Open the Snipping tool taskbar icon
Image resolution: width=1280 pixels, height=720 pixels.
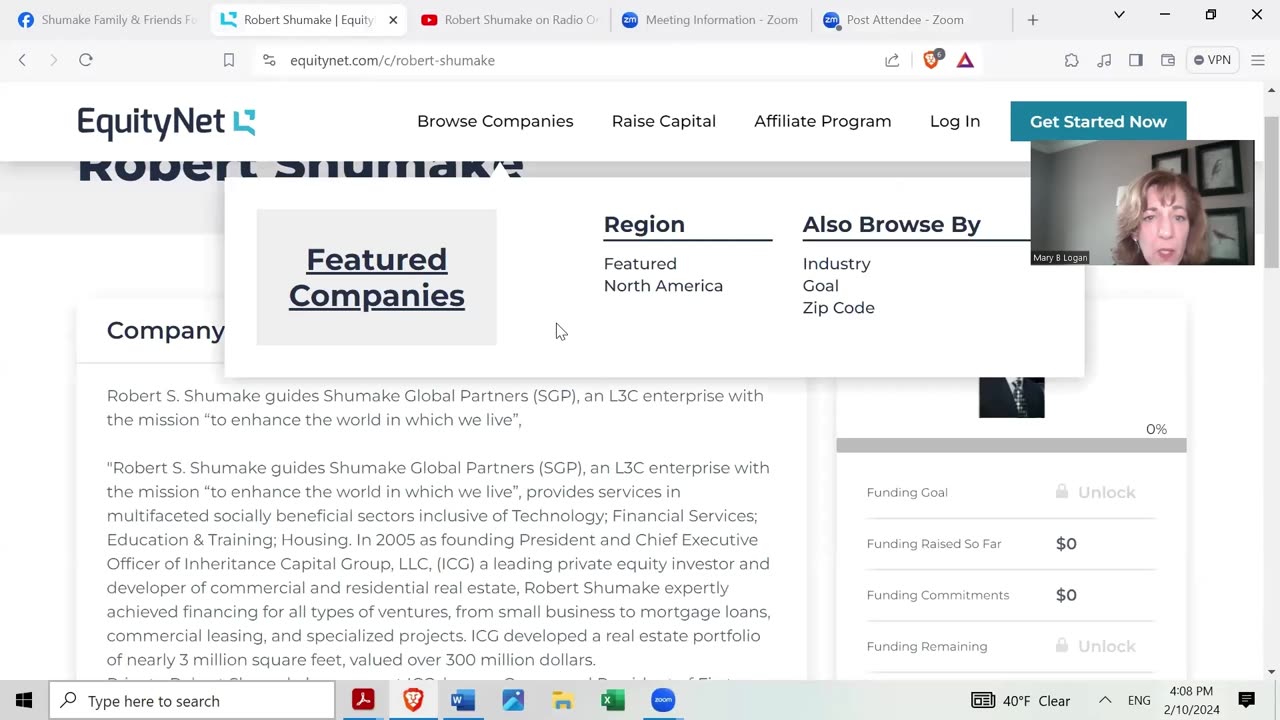click(513, 700)
